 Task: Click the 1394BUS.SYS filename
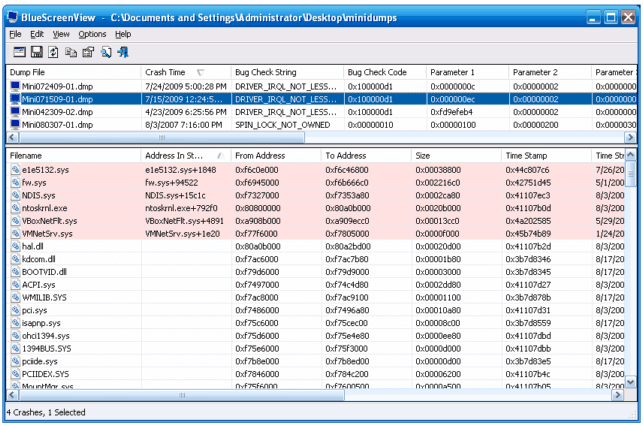click(x=46, y=349)
